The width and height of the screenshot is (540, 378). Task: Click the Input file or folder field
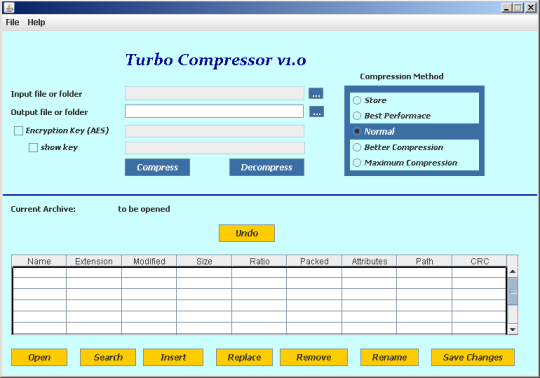pos(215,93)
